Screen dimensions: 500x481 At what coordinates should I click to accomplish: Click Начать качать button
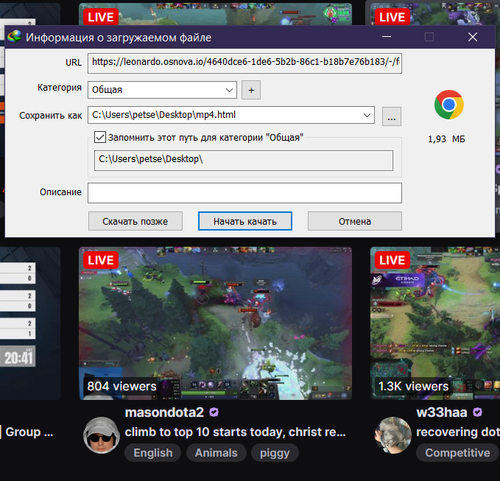245,221
